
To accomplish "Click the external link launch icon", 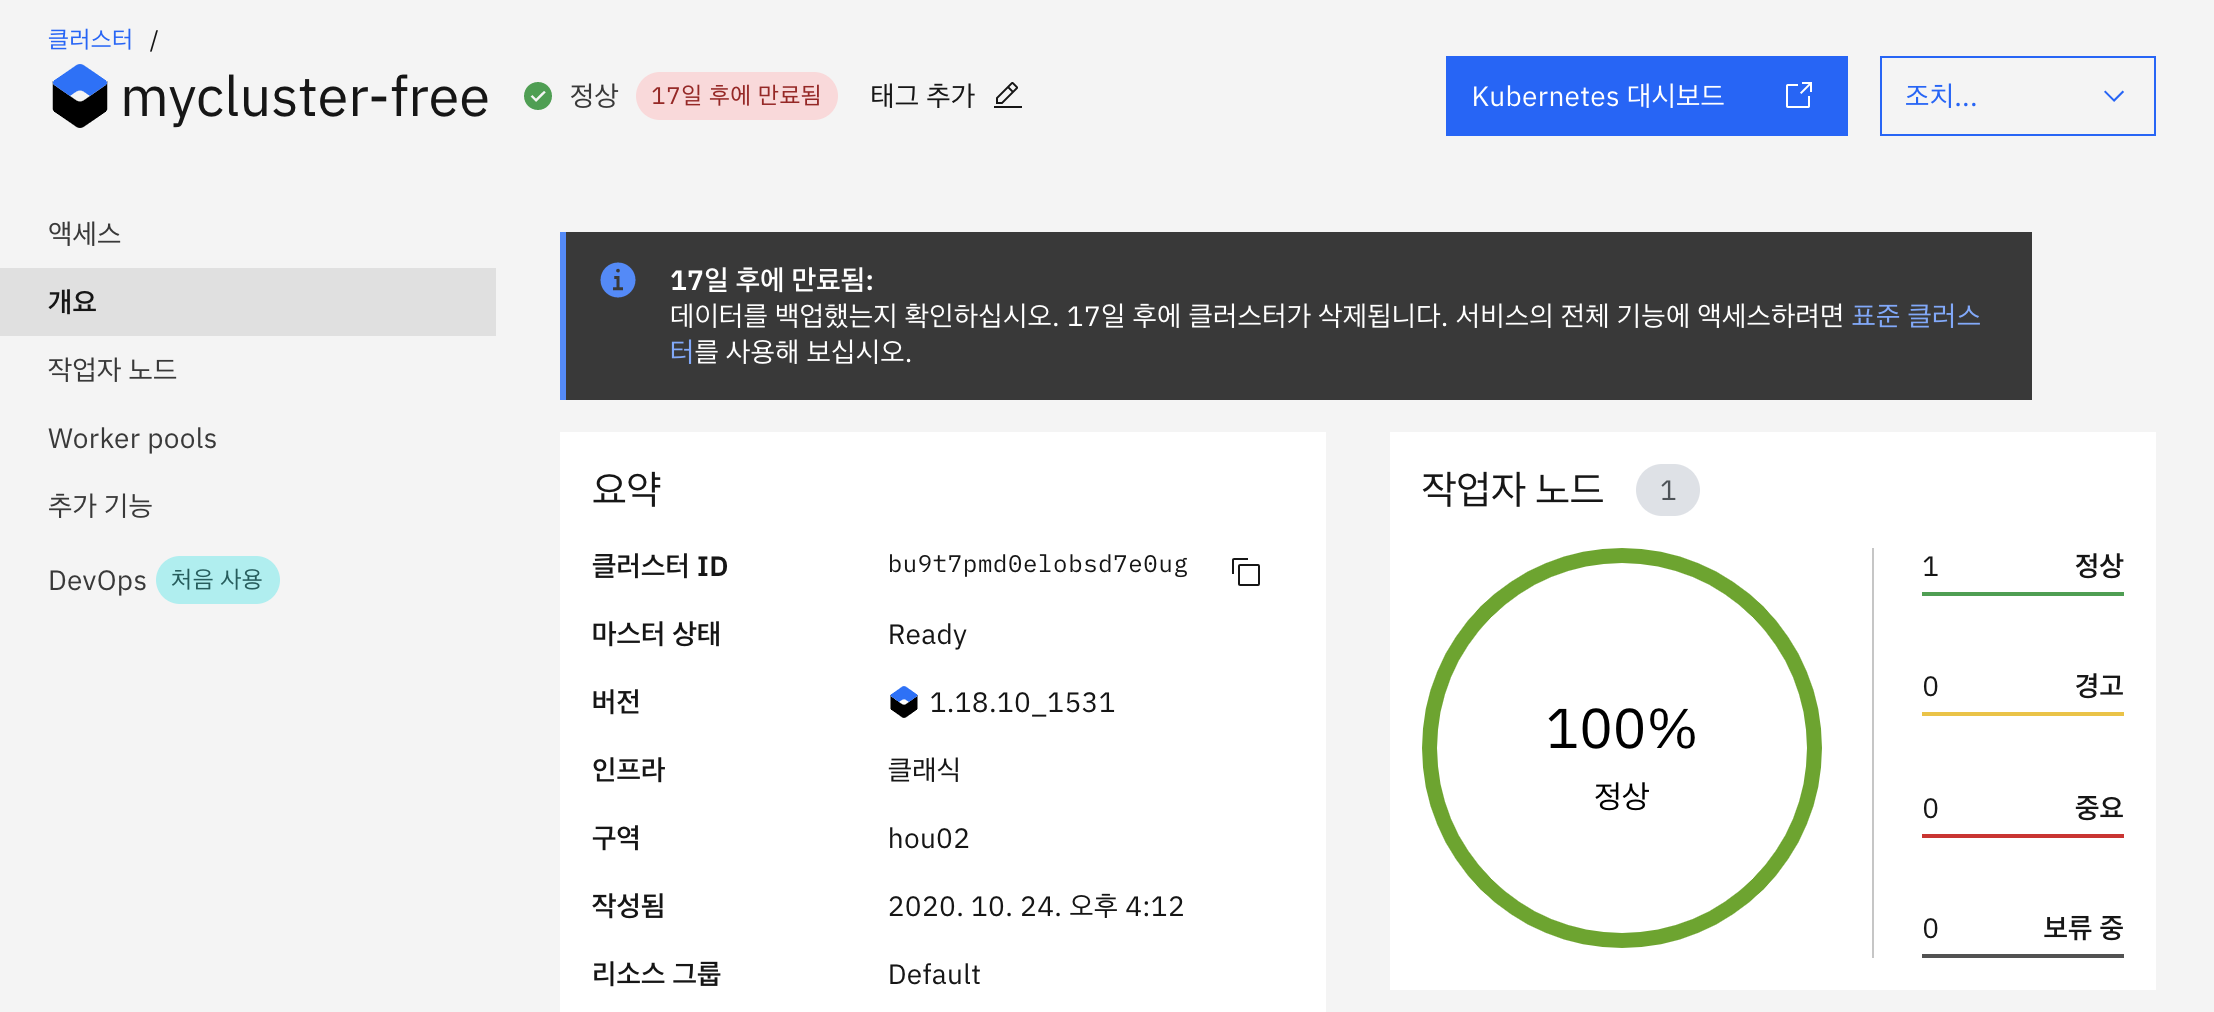I will click(x=1799, y=95).
